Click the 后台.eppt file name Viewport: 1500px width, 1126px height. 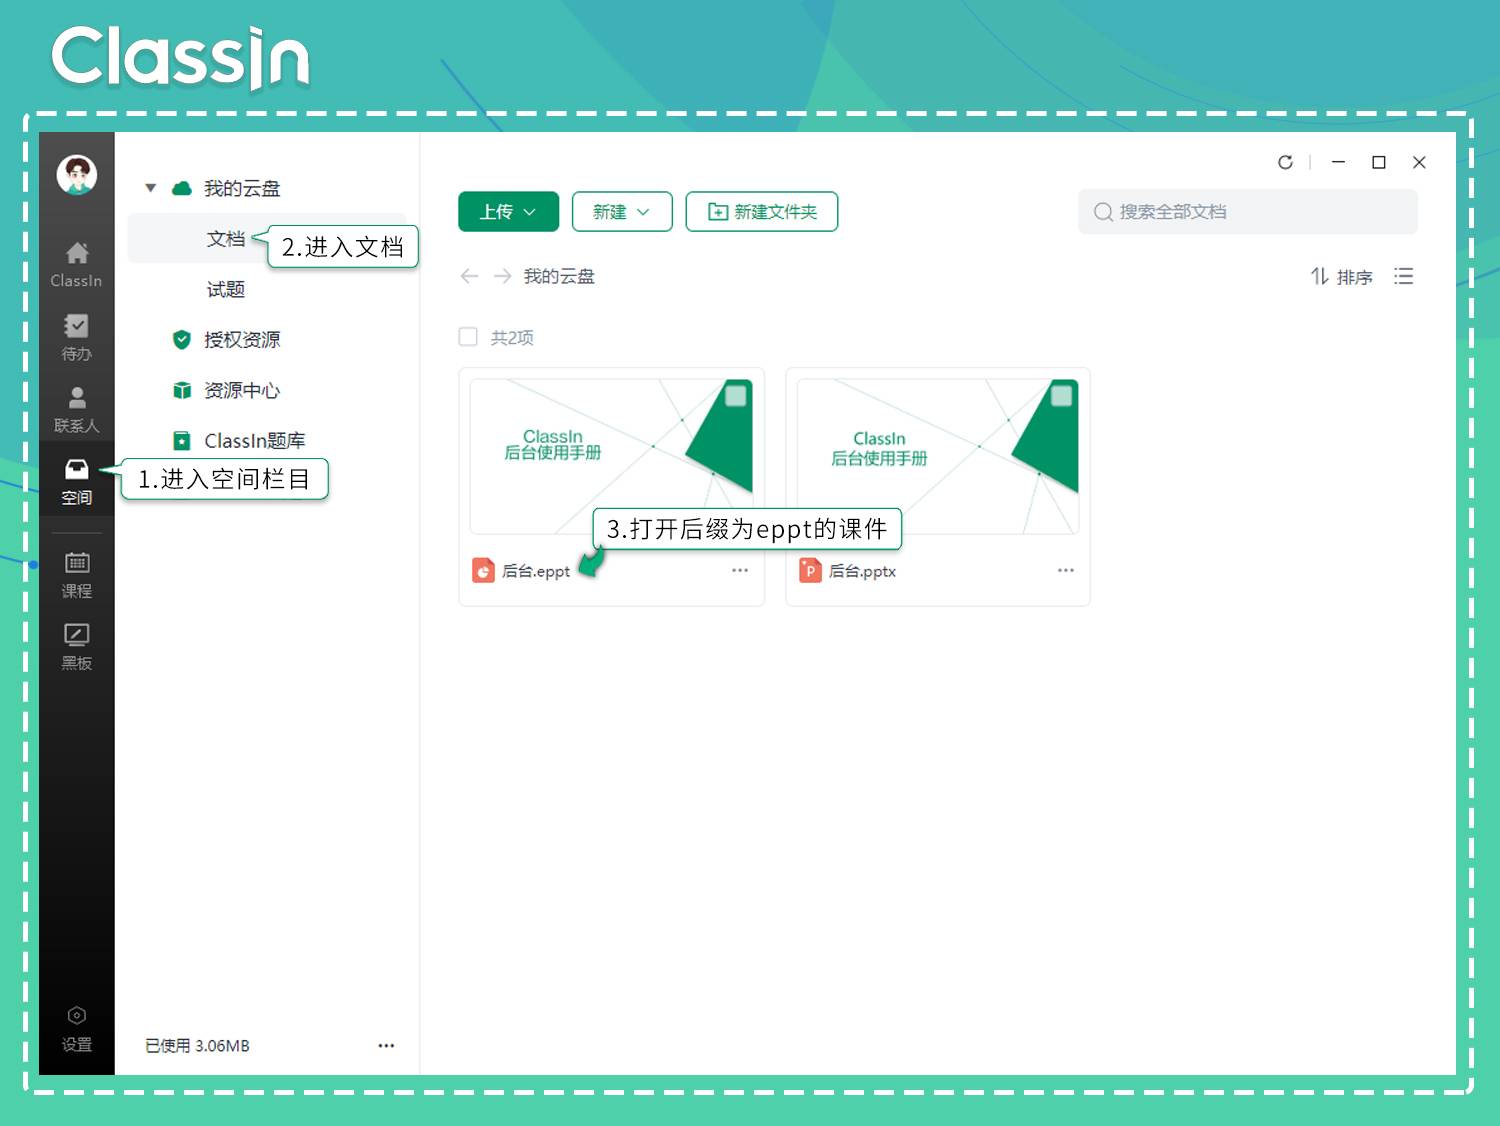click(536, 571)
